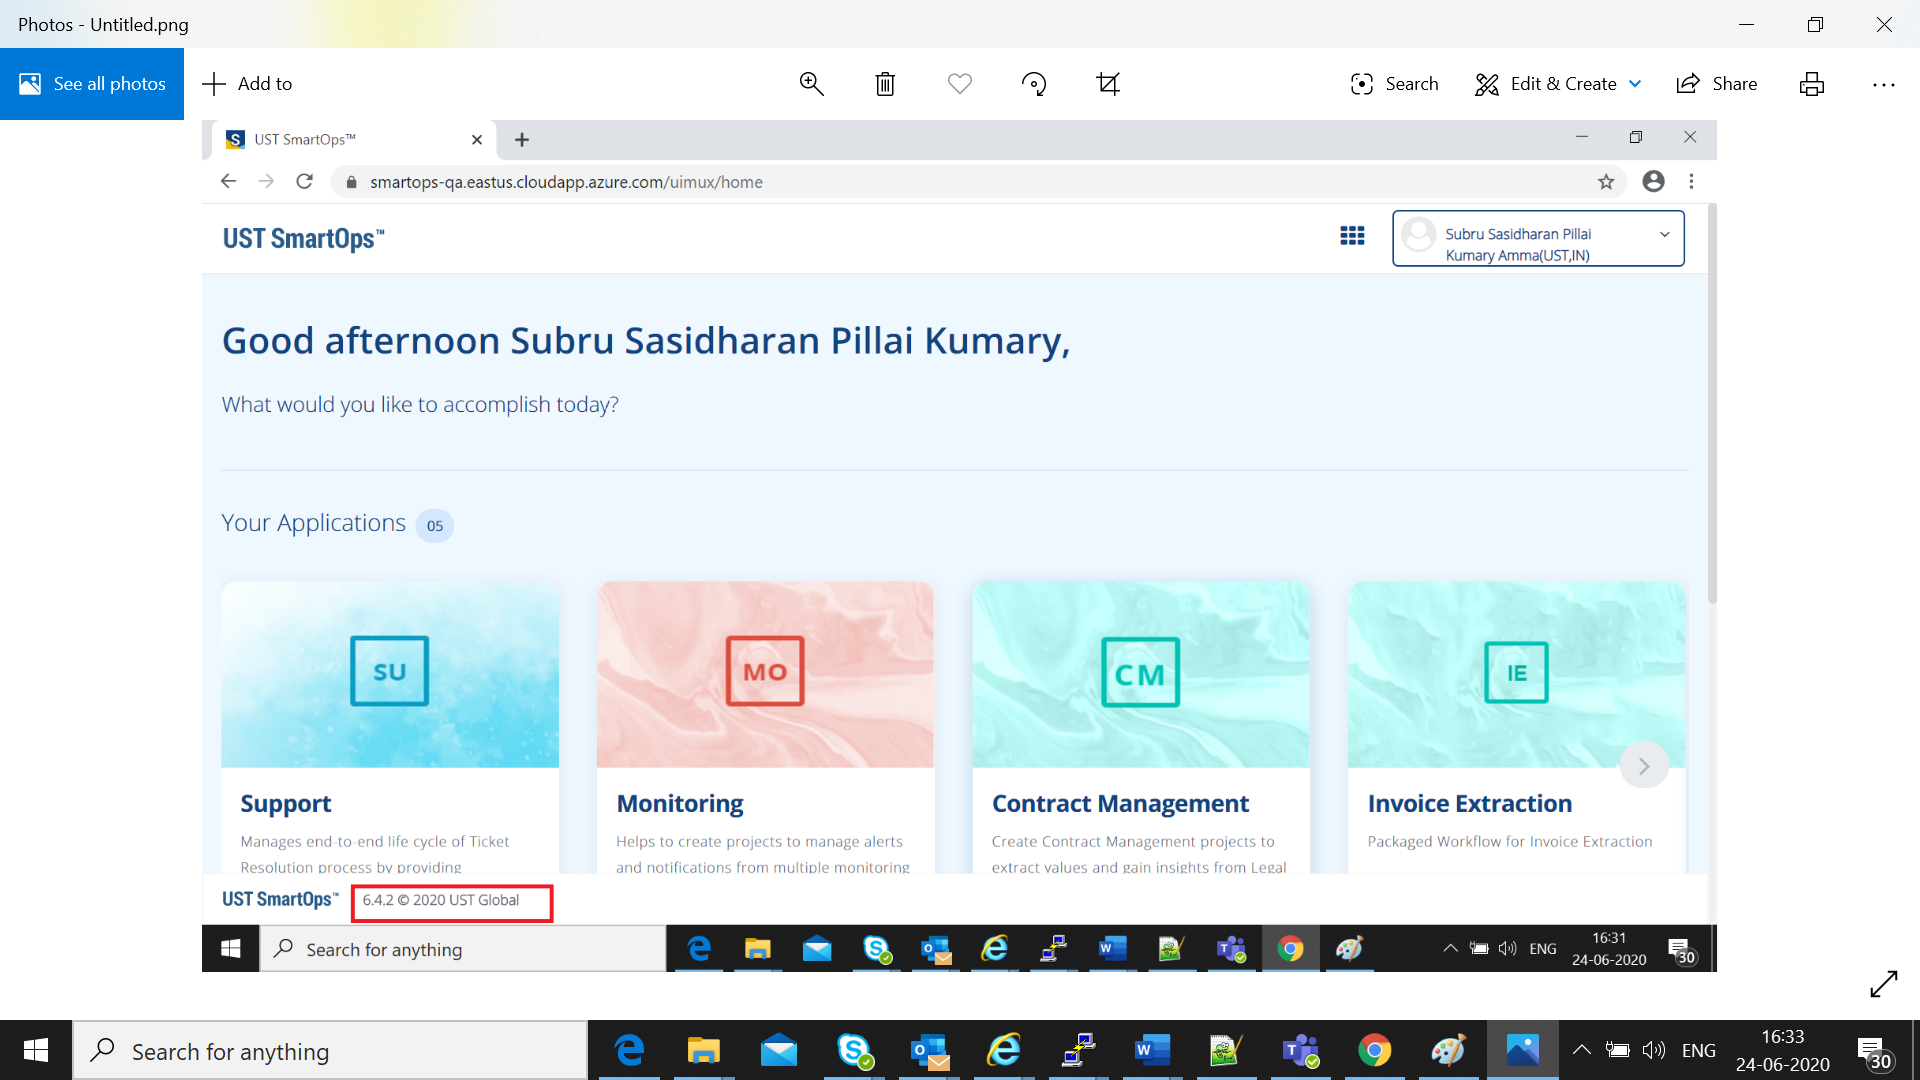Screen dimensions: 1920x1080
Task: Open Word from the taskbar
Action: (x=1152, y=1051)
